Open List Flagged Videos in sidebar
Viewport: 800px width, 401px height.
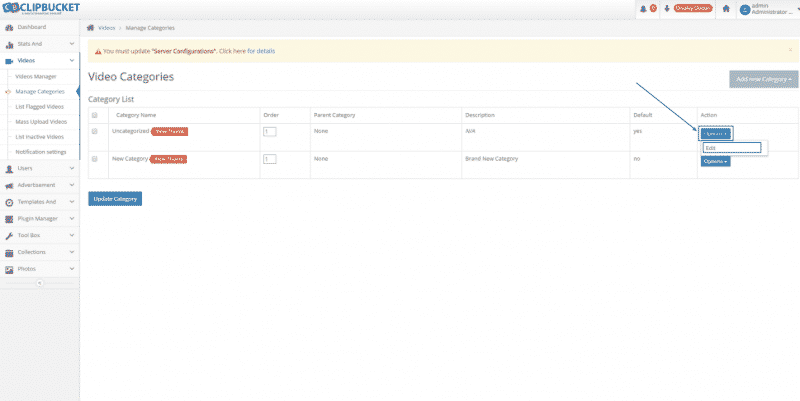(40, 106)
